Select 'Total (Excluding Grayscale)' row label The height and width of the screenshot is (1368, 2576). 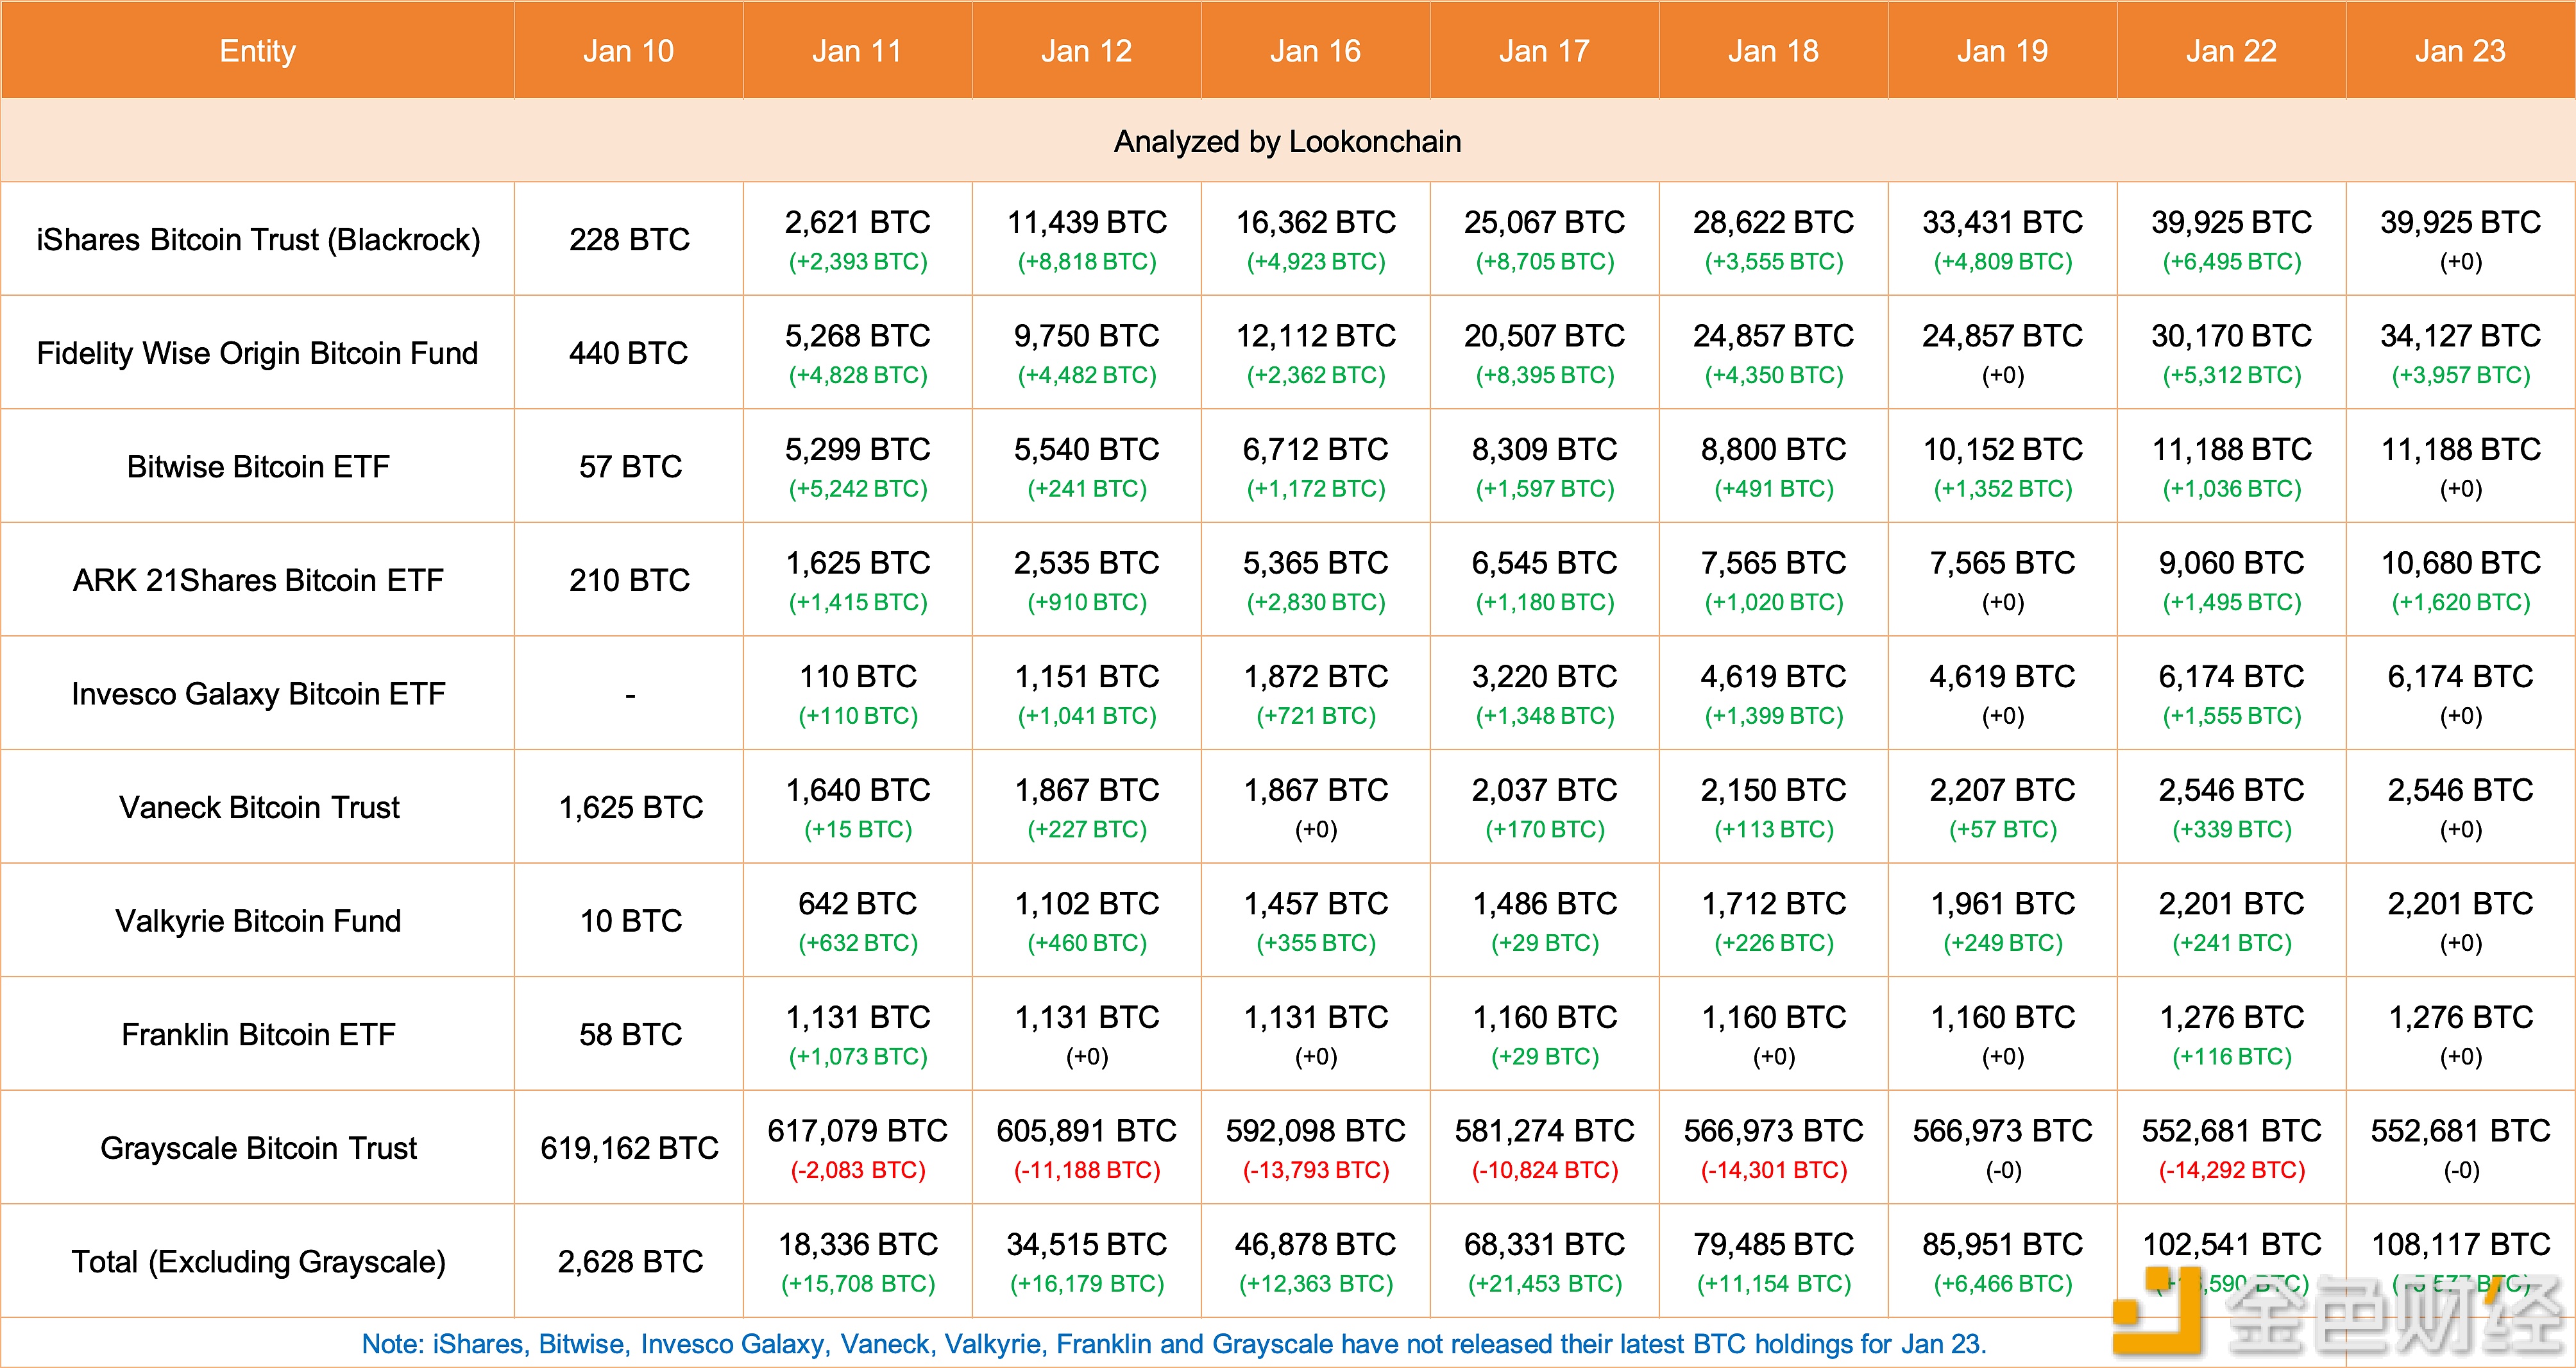pyautogui.click(x=258, y=1262)
